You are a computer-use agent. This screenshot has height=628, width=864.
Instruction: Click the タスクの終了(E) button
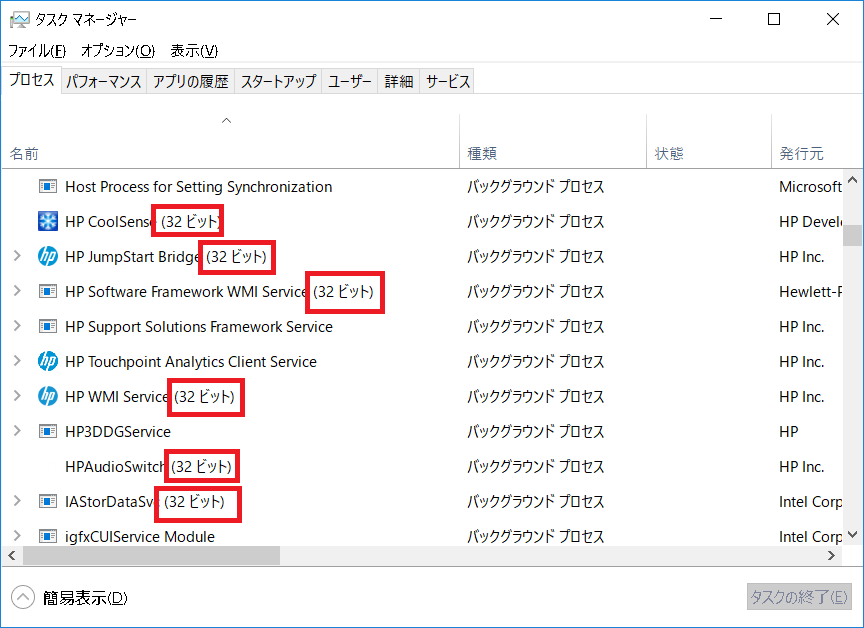799,597
